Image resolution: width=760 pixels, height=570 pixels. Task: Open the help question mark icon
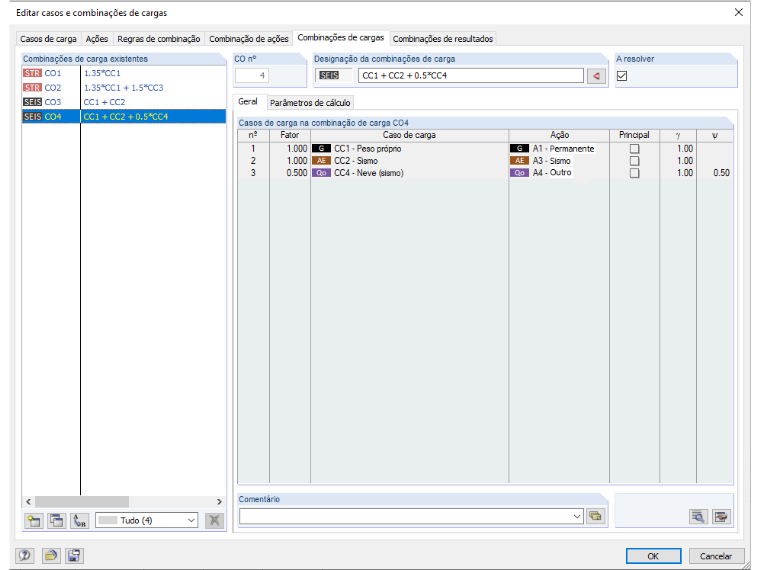25,555
